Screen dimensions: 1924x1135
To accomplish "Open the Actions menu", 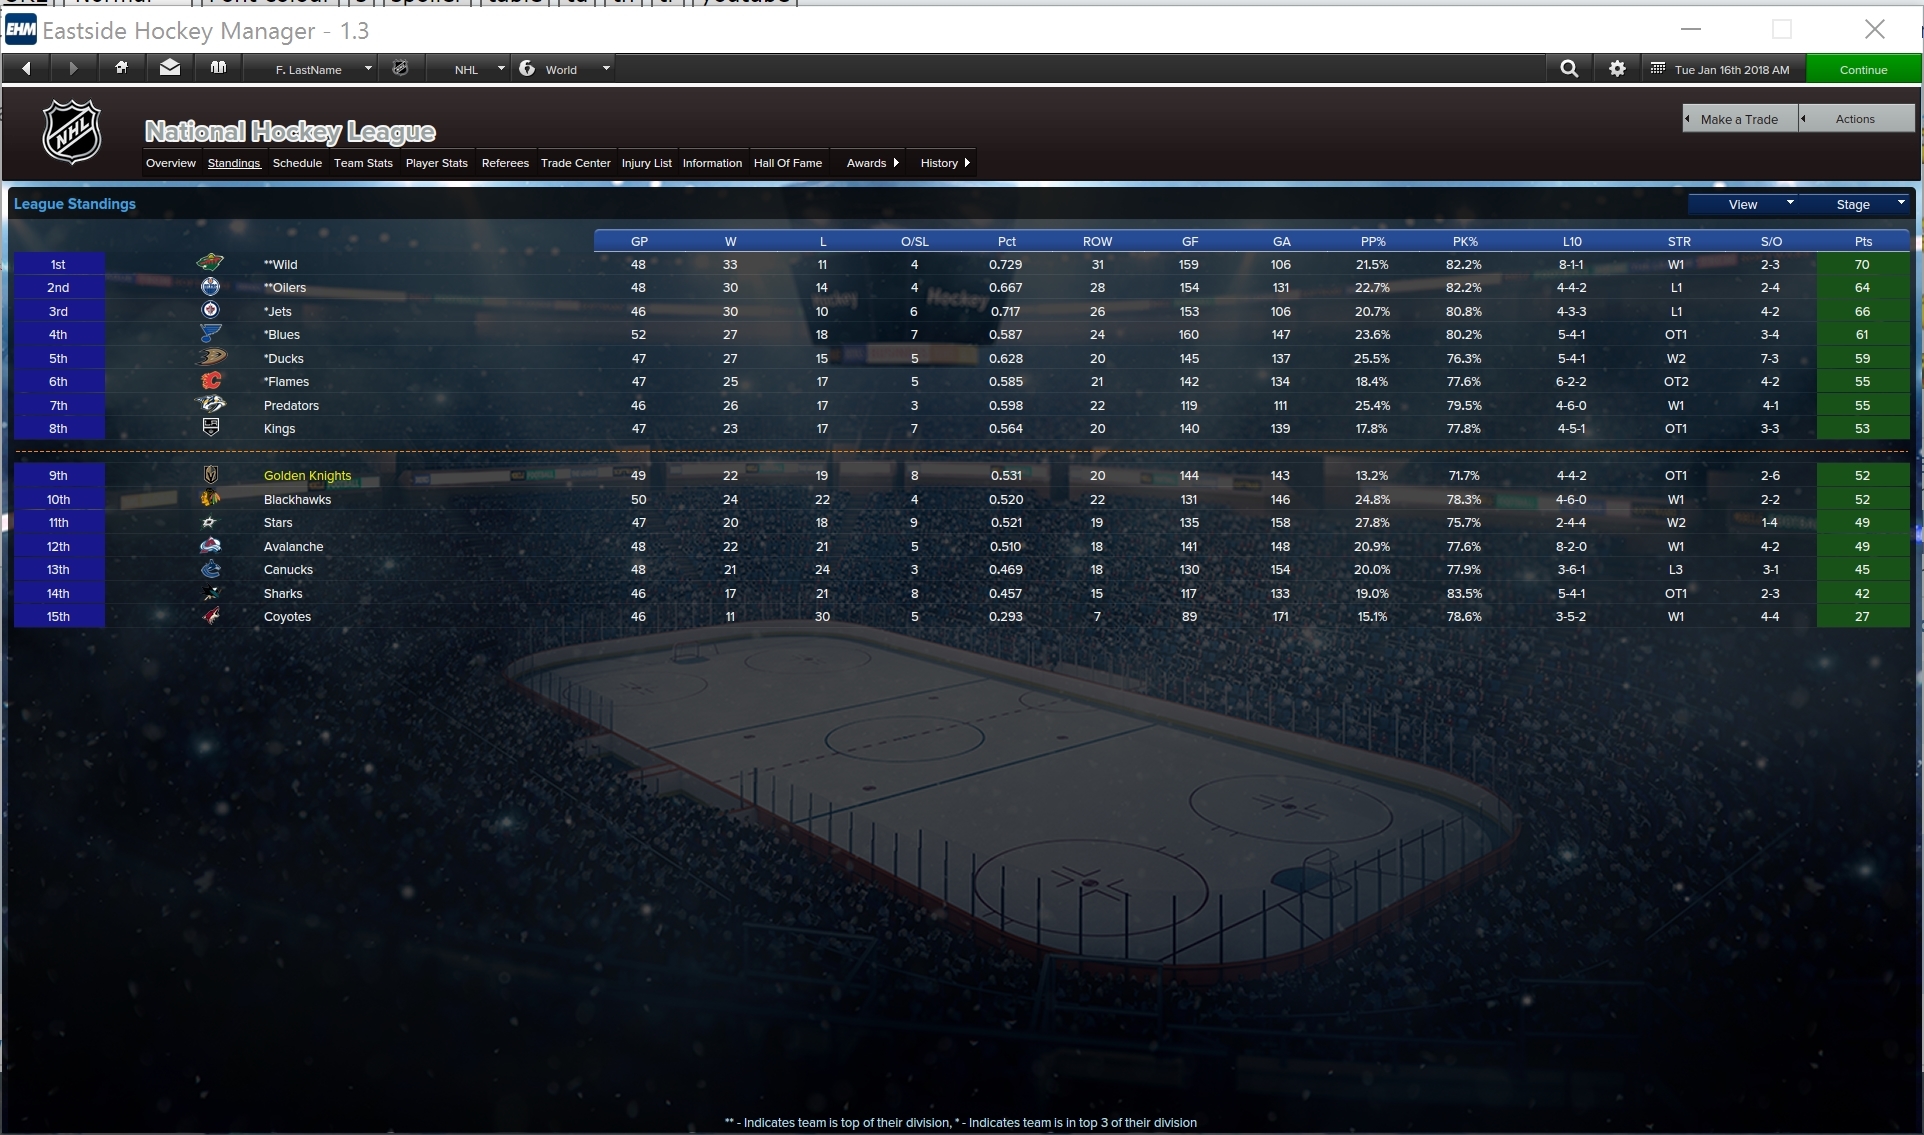I will 1856,119.
